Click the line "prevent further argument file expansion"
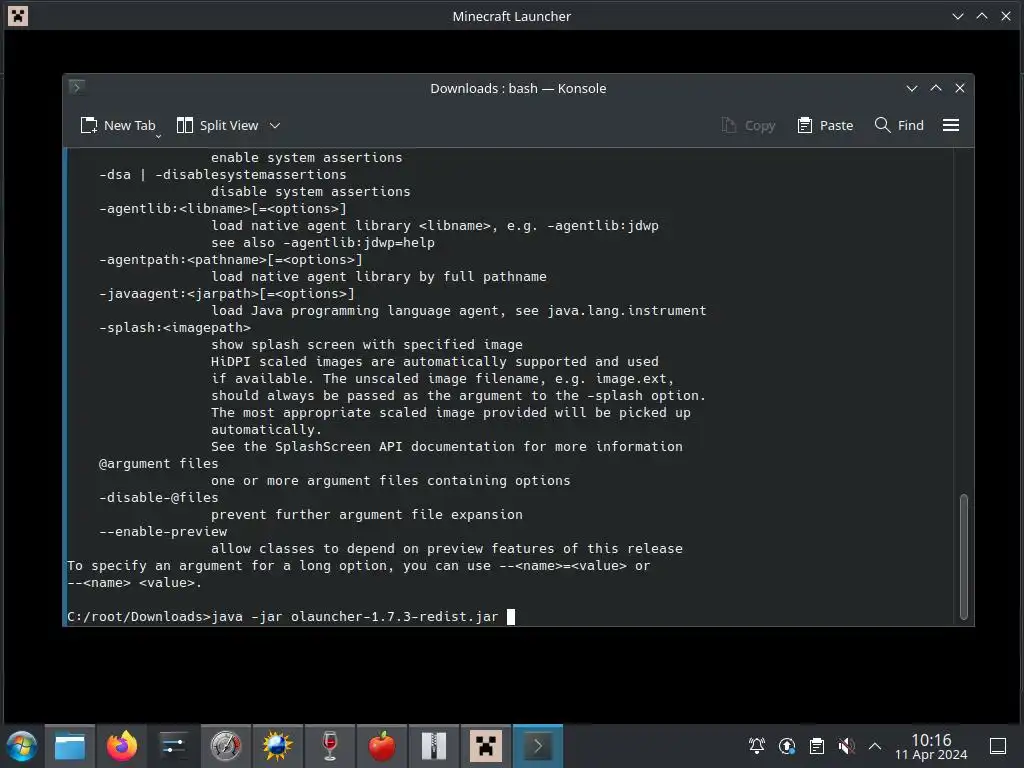Viewport: 1024px width, 768px height. coord(367,515)
